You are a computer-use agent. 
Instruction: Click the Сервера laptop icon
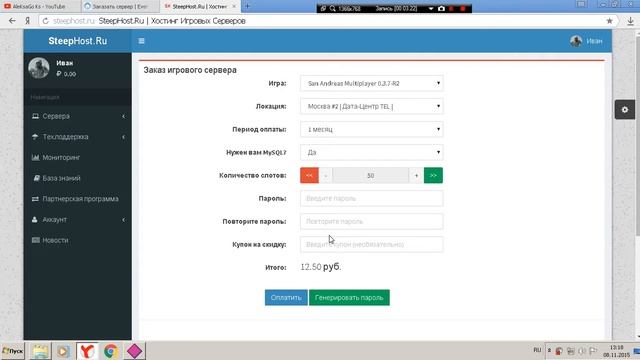click(x=36, y=116)
